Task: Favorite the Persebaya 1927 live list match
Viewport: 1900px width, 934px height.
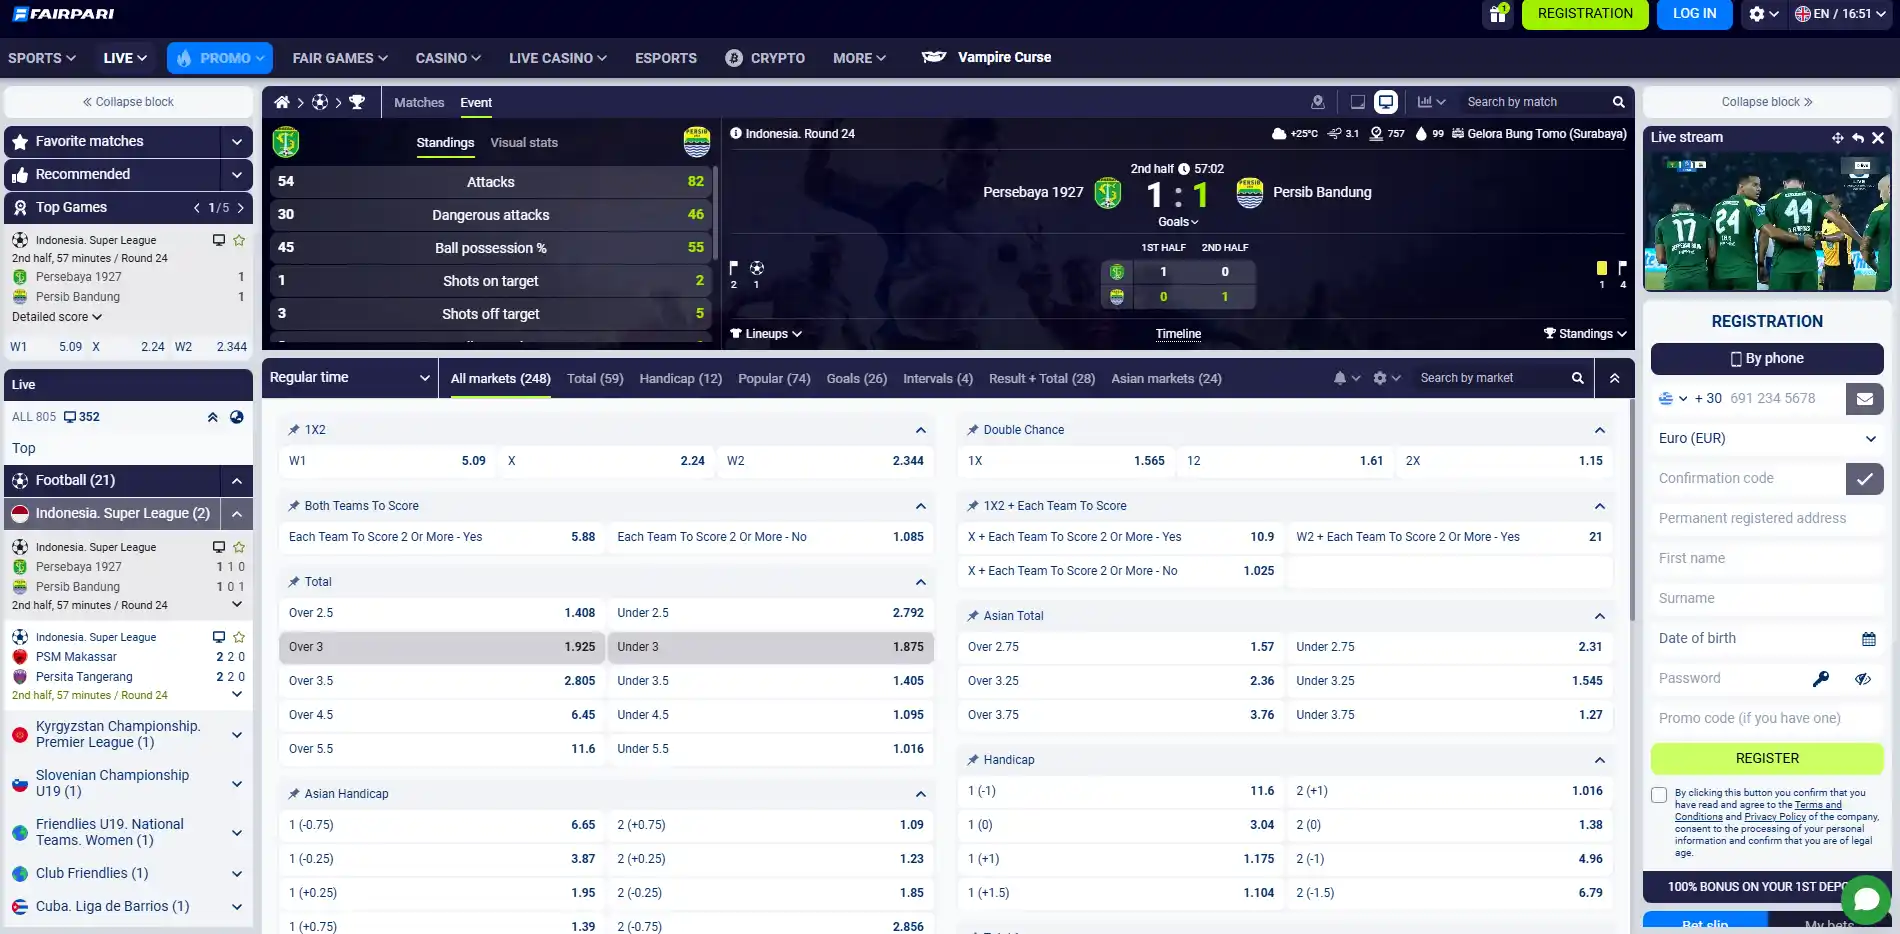Action: tap(239, 547)
